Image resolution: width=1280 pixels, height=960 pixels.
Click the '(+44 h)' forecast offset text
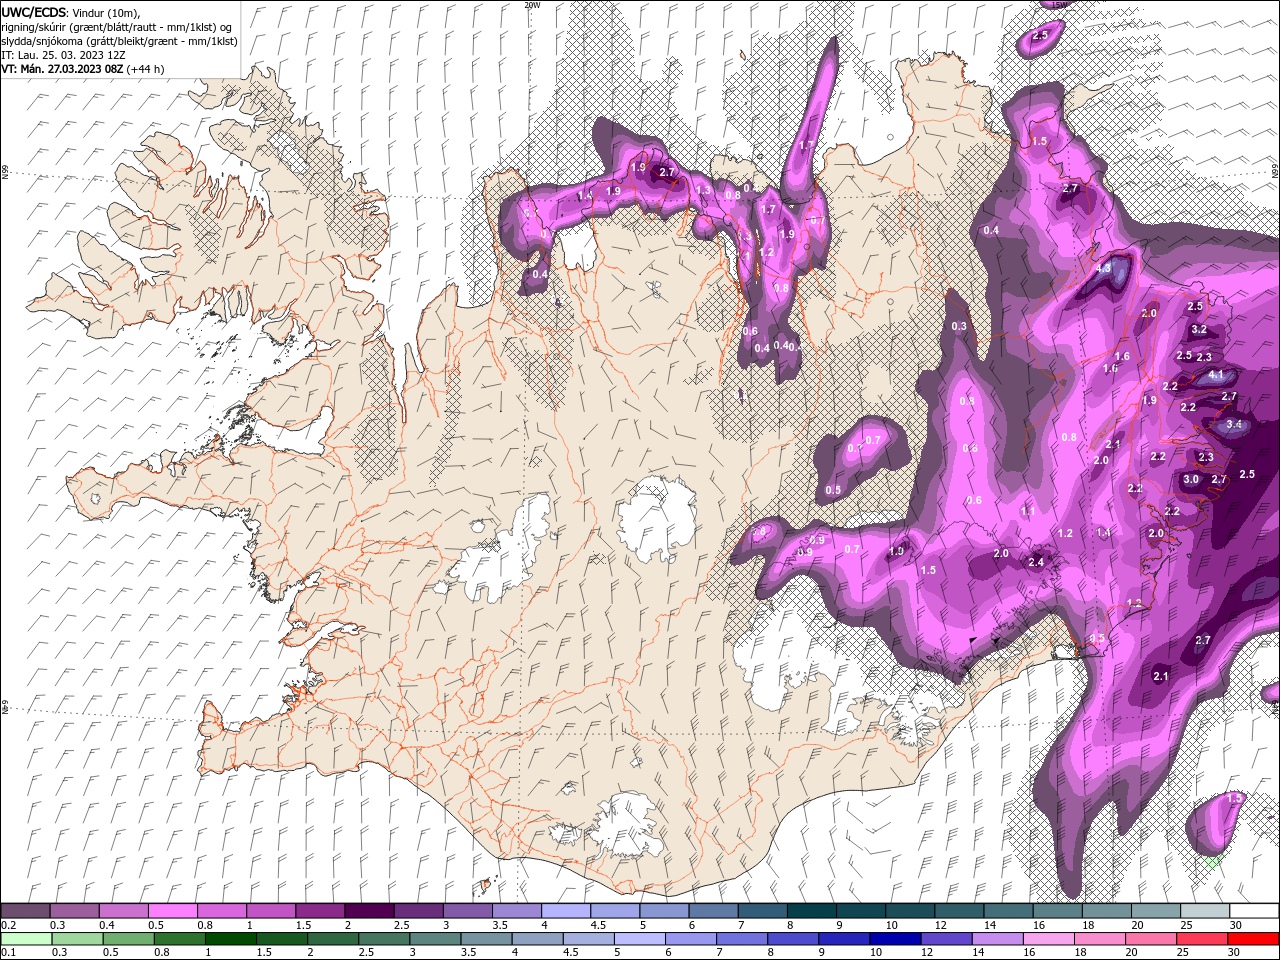pyautogui.click(x=146, y=69)
